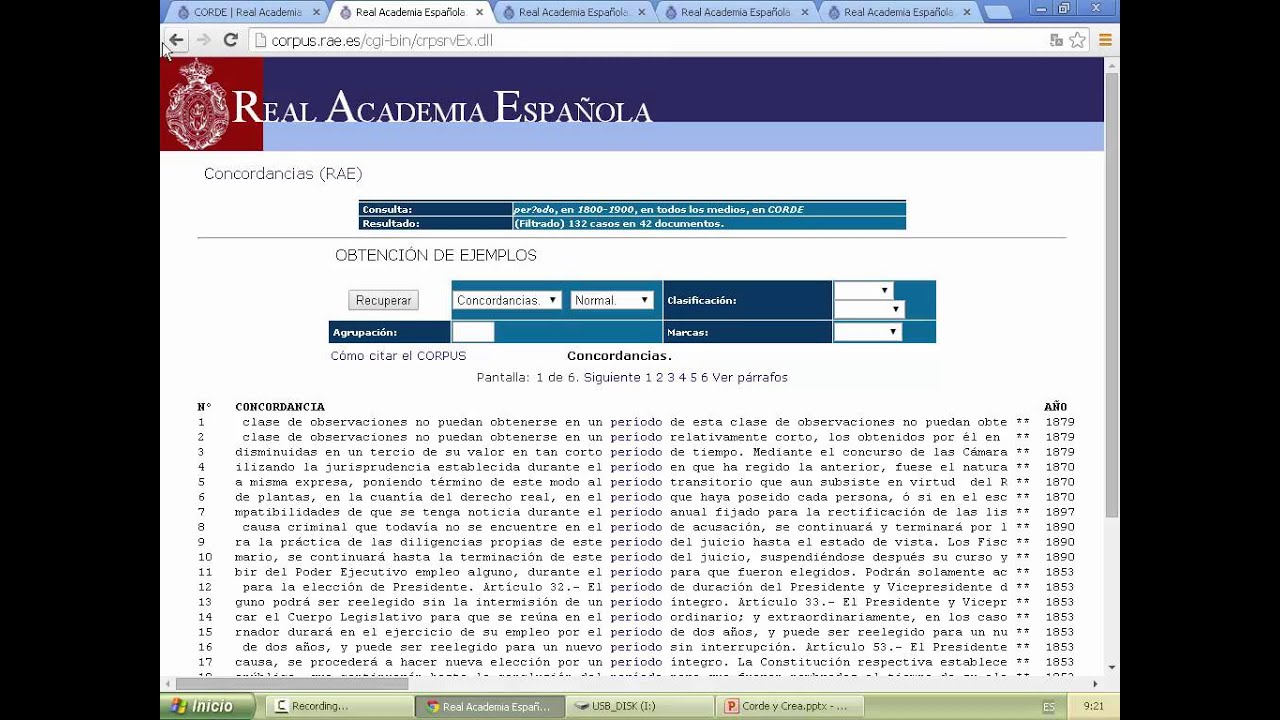Click the Real Academia Españ... taskbar item

[490, 706]
